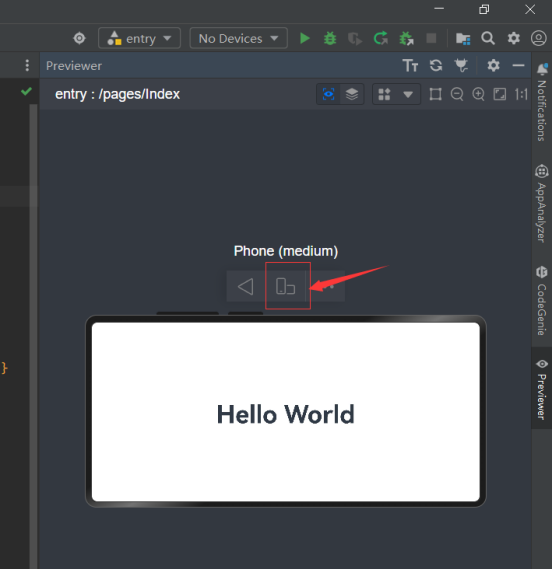Image resolution: width=552 pixels, height=569 pixels.
Task: Toggle the component layers view
Action: click(352, 94)
